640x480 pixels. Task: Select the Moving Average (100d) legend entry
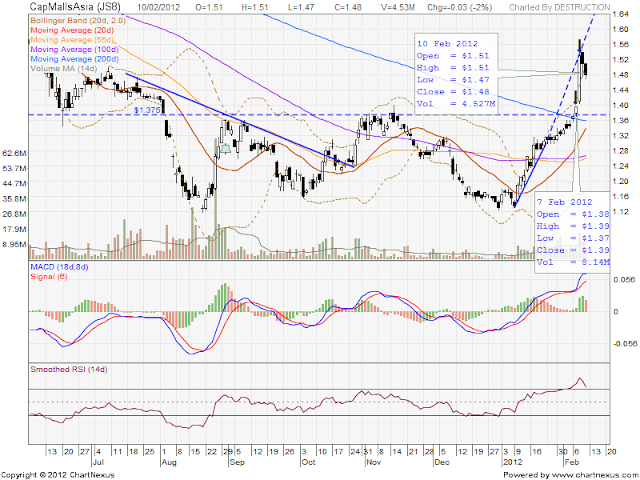click(x=74, y=49)
